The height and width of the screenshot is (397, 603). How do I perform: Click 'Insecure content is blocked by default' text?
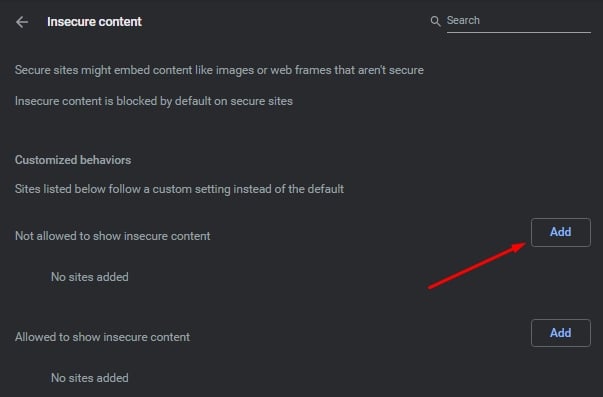[154, 101]
